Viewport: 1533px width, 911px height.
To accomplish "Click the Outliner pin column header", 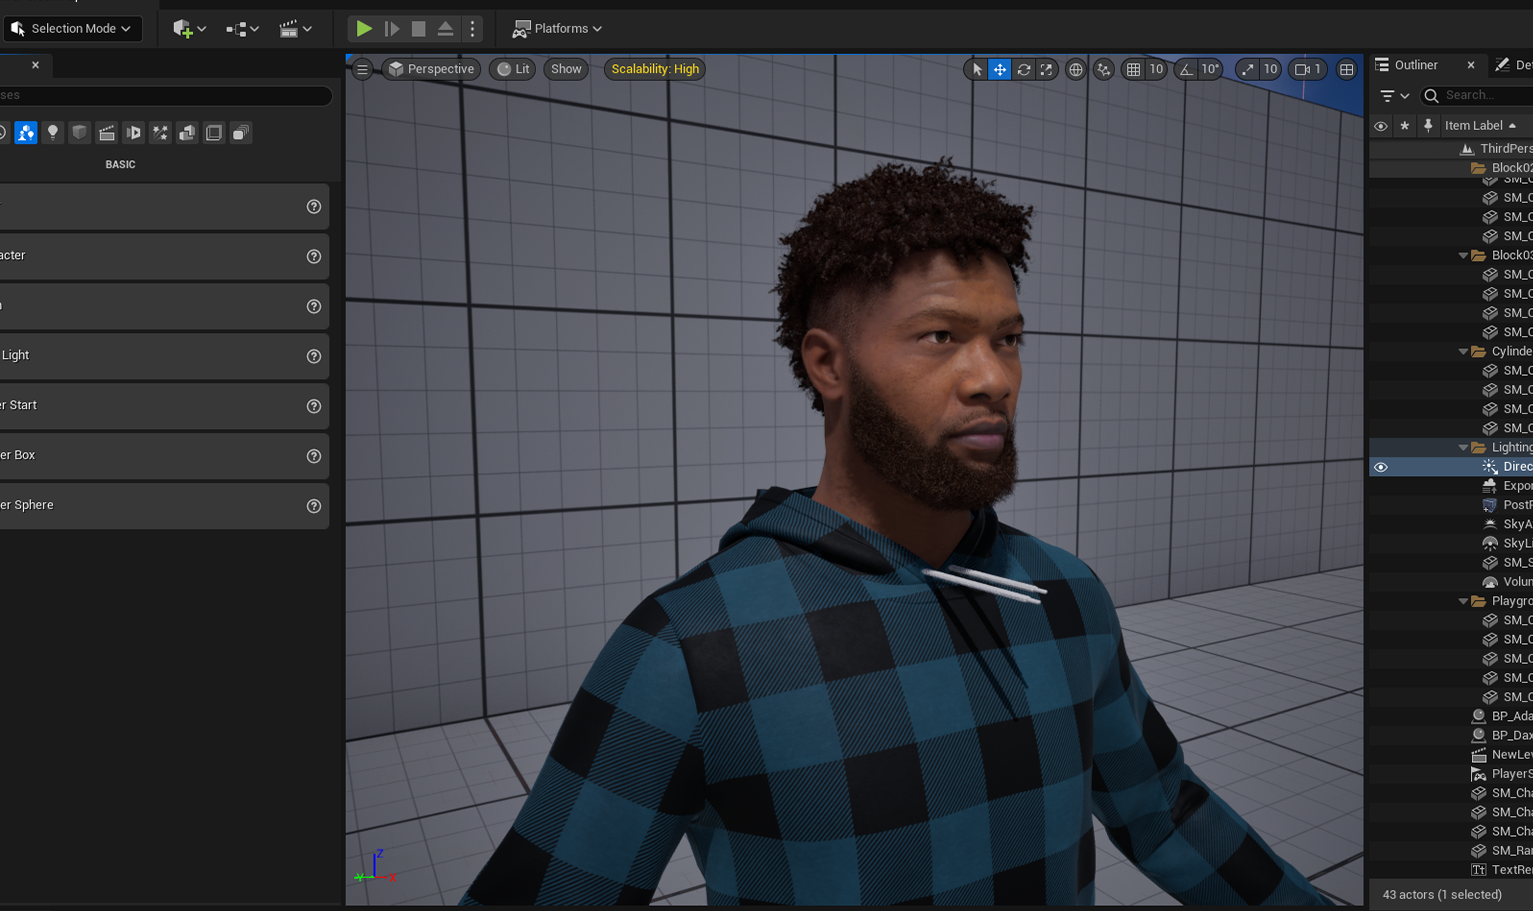I will (x=1428, y=126).
